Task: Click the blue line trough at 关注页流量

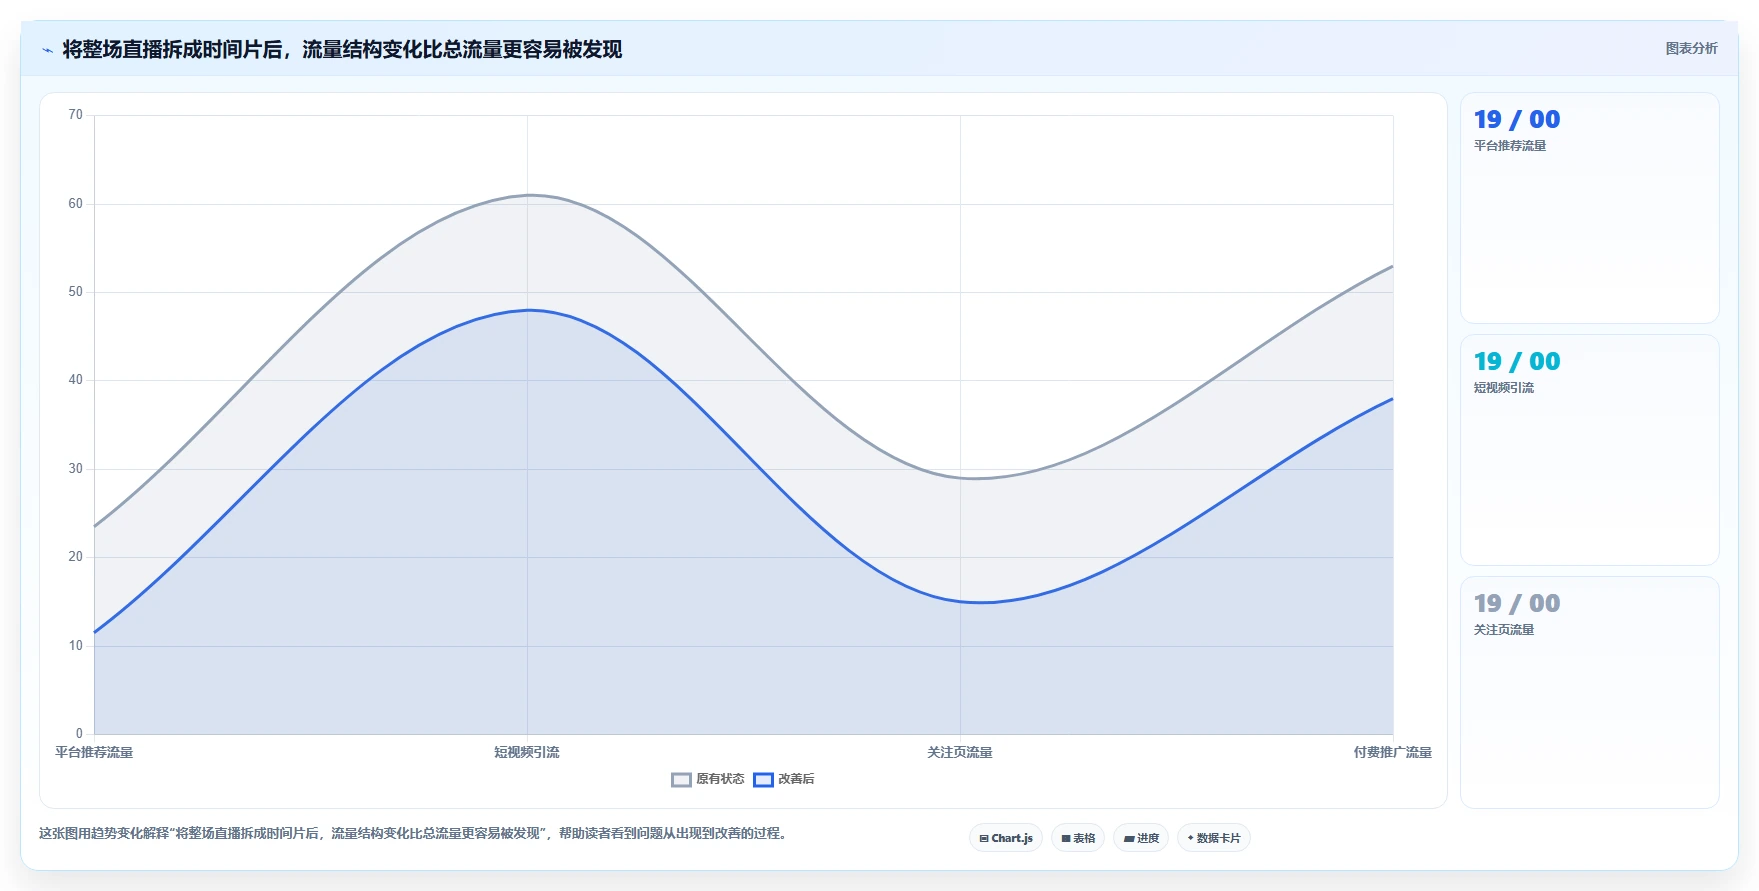Action: pyautogui.click(x=961, y=601)
